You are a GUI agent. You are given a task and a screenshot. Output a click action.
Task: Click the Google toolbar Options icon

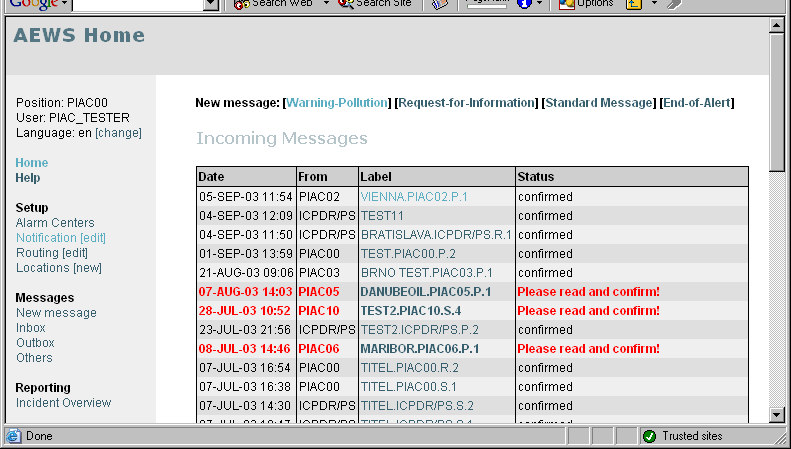click(x=586, y=4)
